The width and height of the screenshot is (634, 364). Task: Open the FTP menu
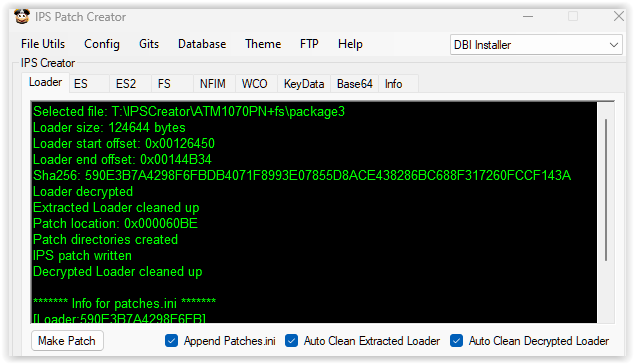click(x=309, y=44)
